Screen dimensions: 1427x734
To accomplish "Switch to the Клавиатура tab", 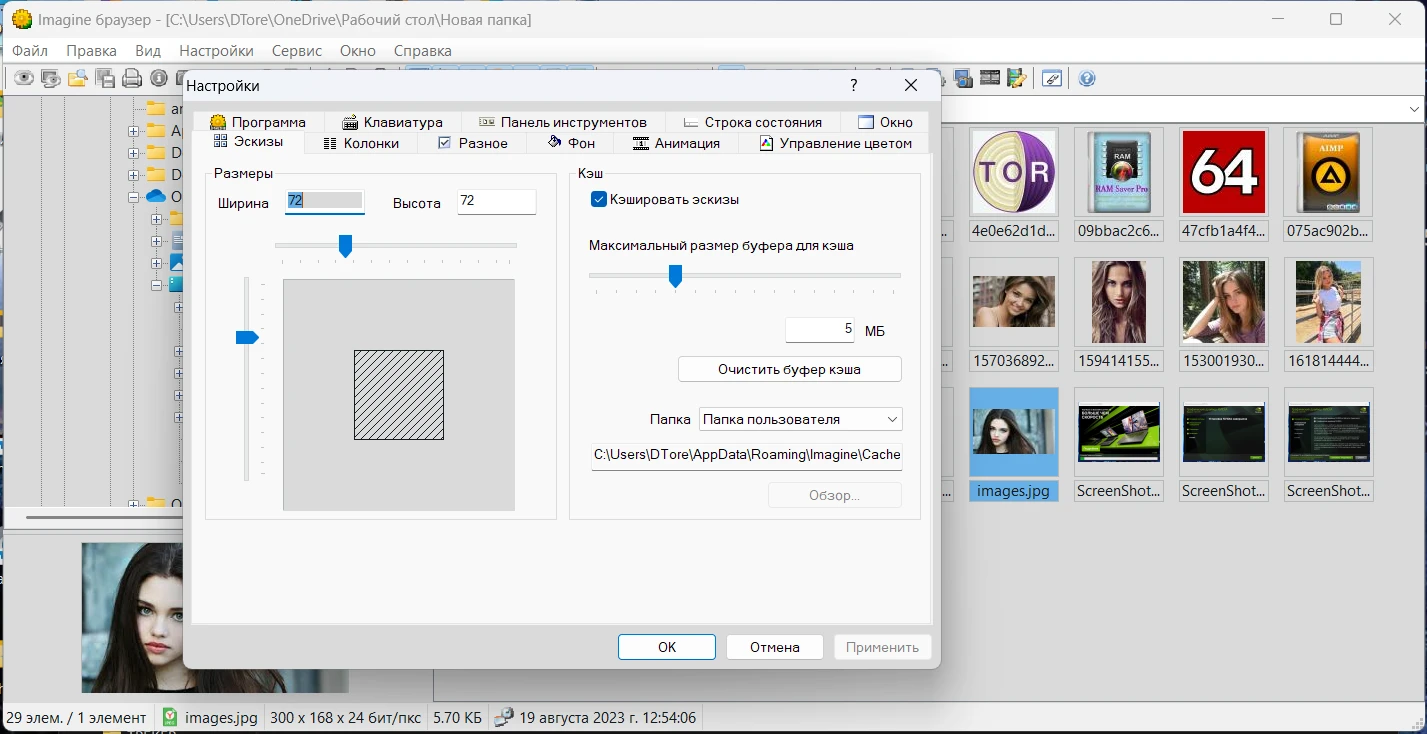I will coord(392,122).
